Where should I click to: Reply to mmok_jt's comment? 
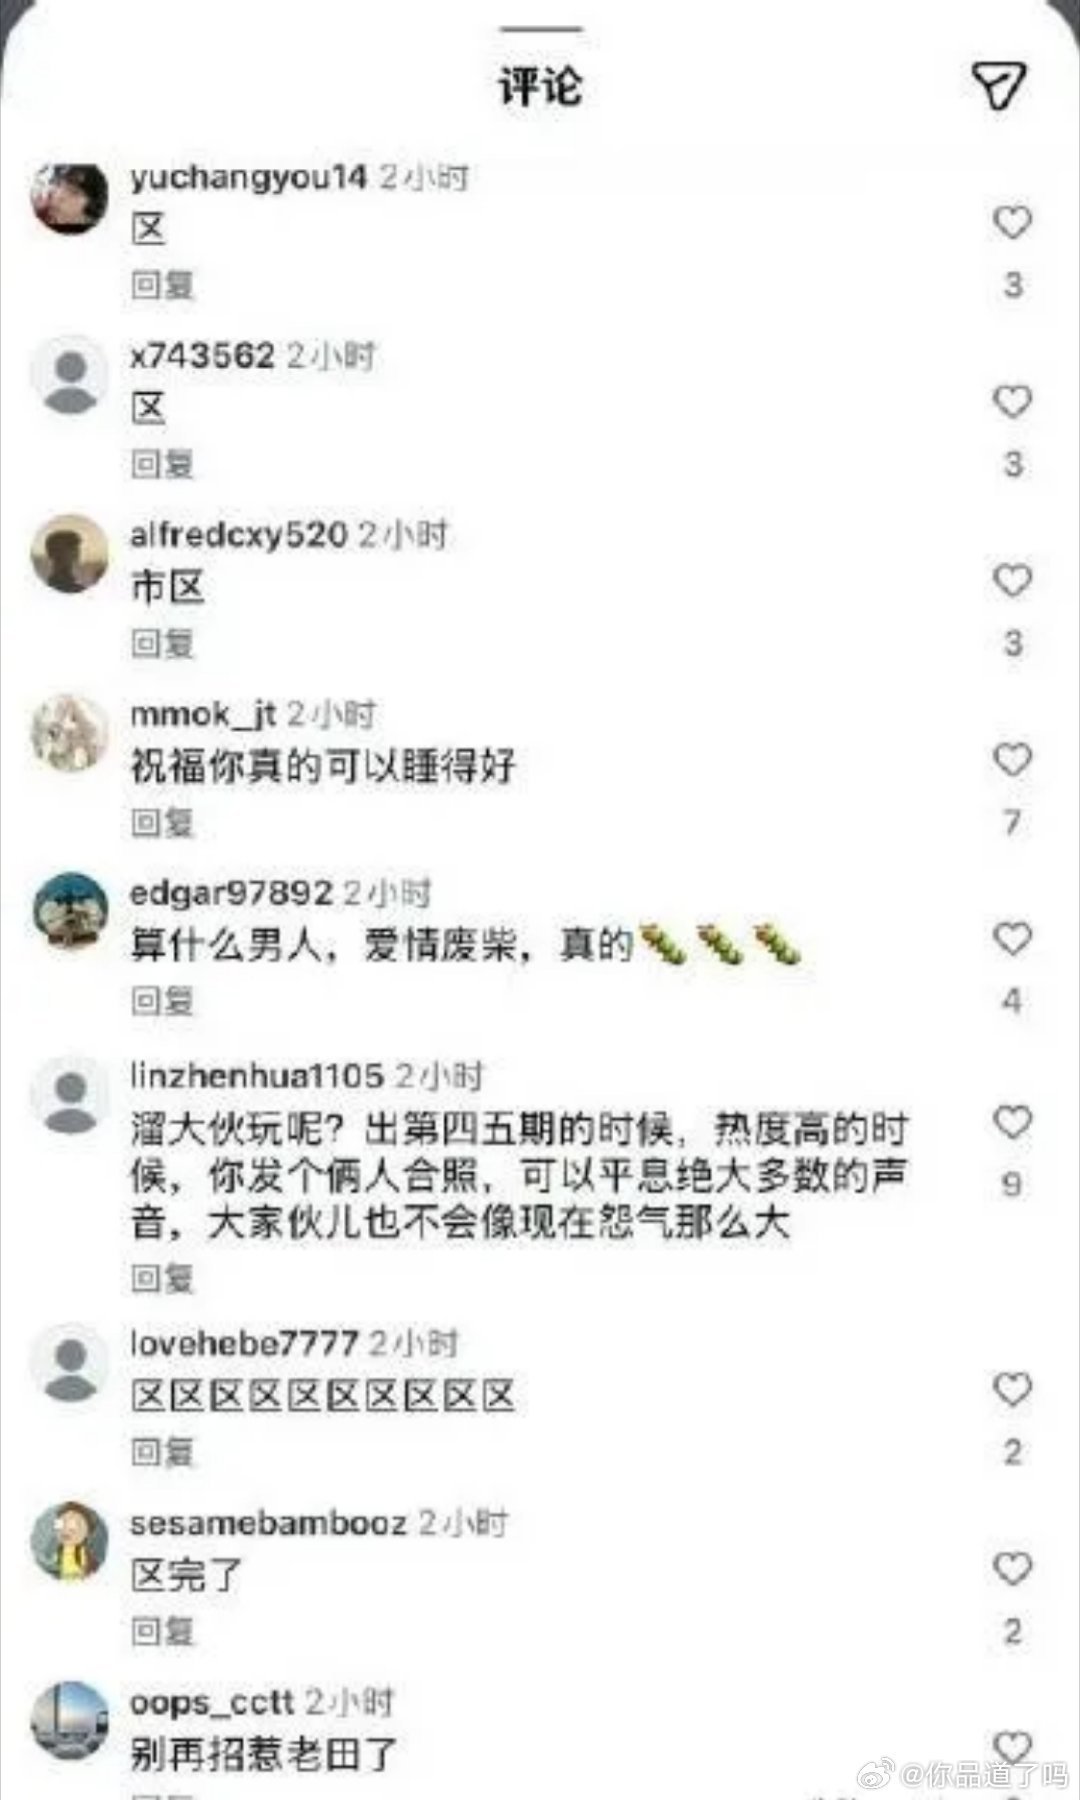pos(162,822)
